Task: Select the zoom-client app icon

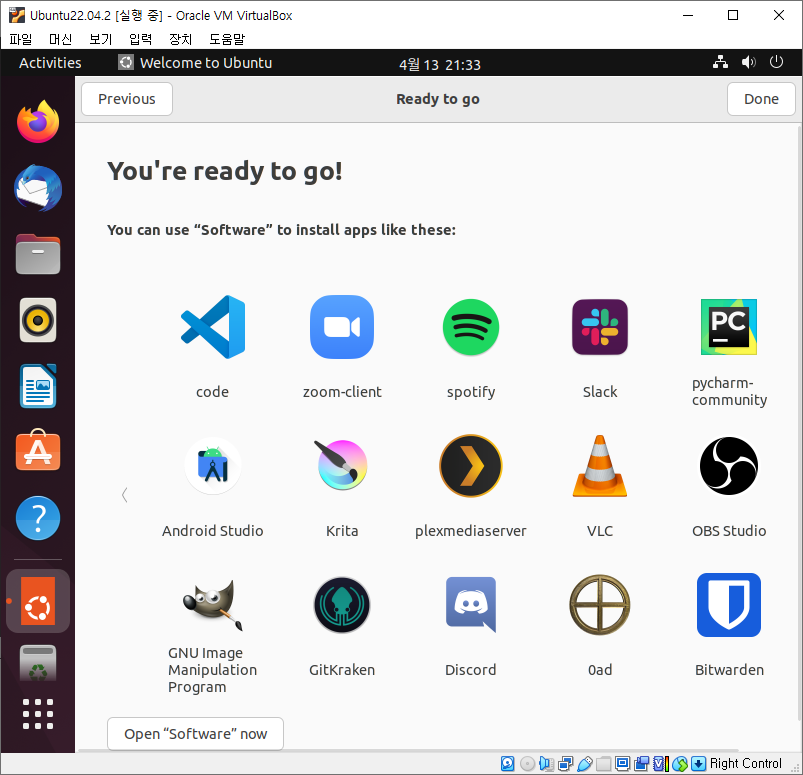Action: point(342,327)
